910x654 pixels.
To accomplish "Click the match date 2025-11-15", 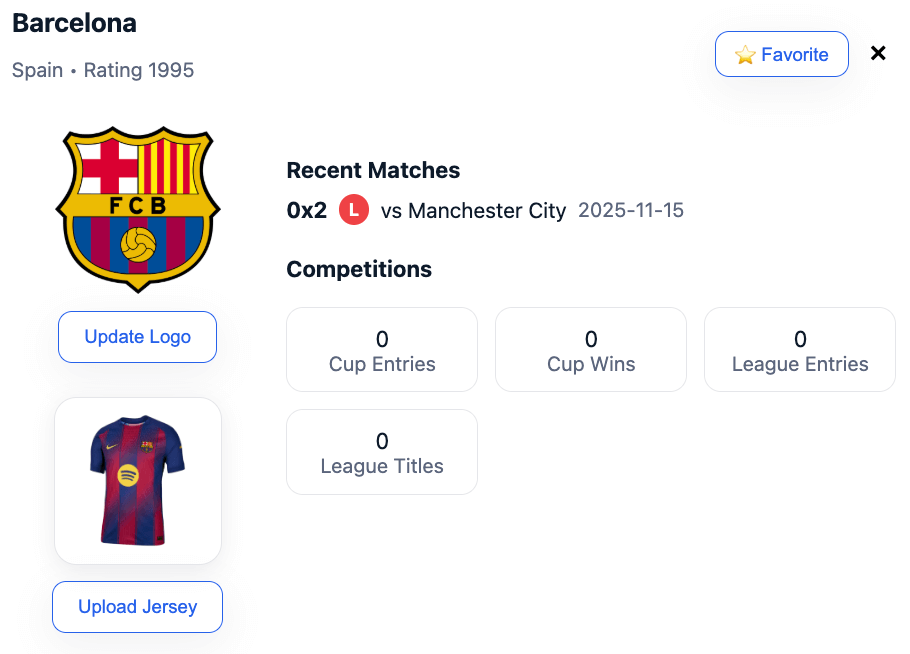I will (630, 211).
